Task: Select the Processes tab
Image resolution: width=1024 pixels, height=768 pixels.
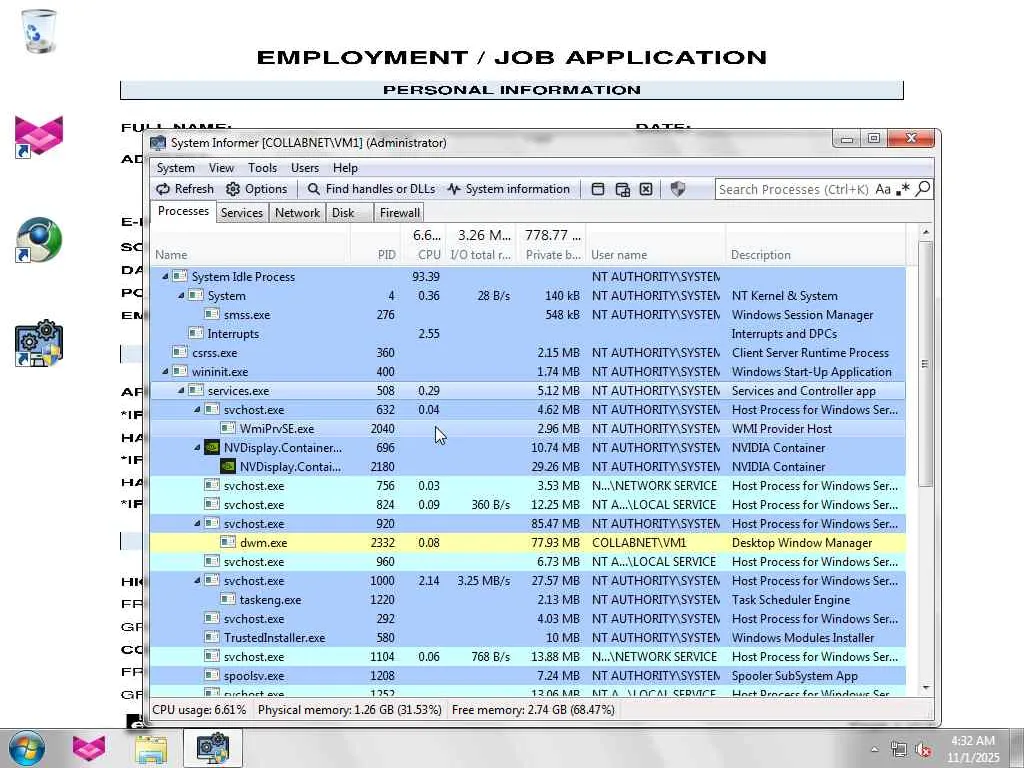Action: point(184,211)
